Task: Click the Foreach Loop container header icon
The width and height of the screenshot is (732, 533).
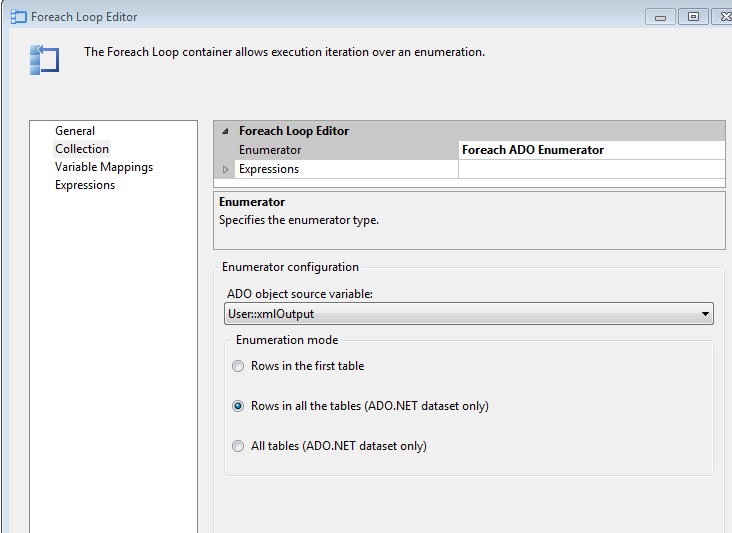Action: (45, 59)
